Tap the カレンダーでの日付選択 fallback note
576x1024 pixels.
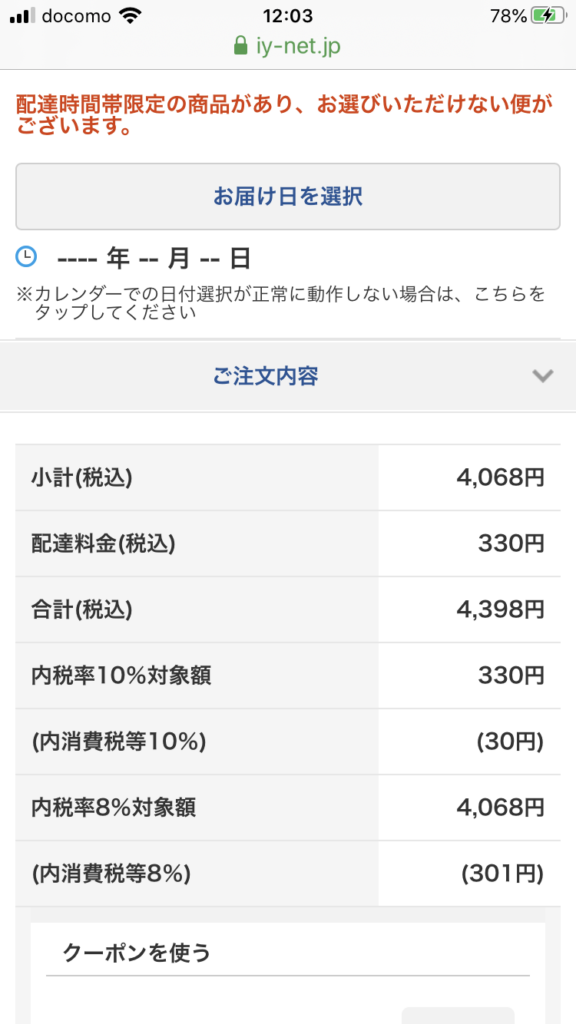click(x=281, y=304)
